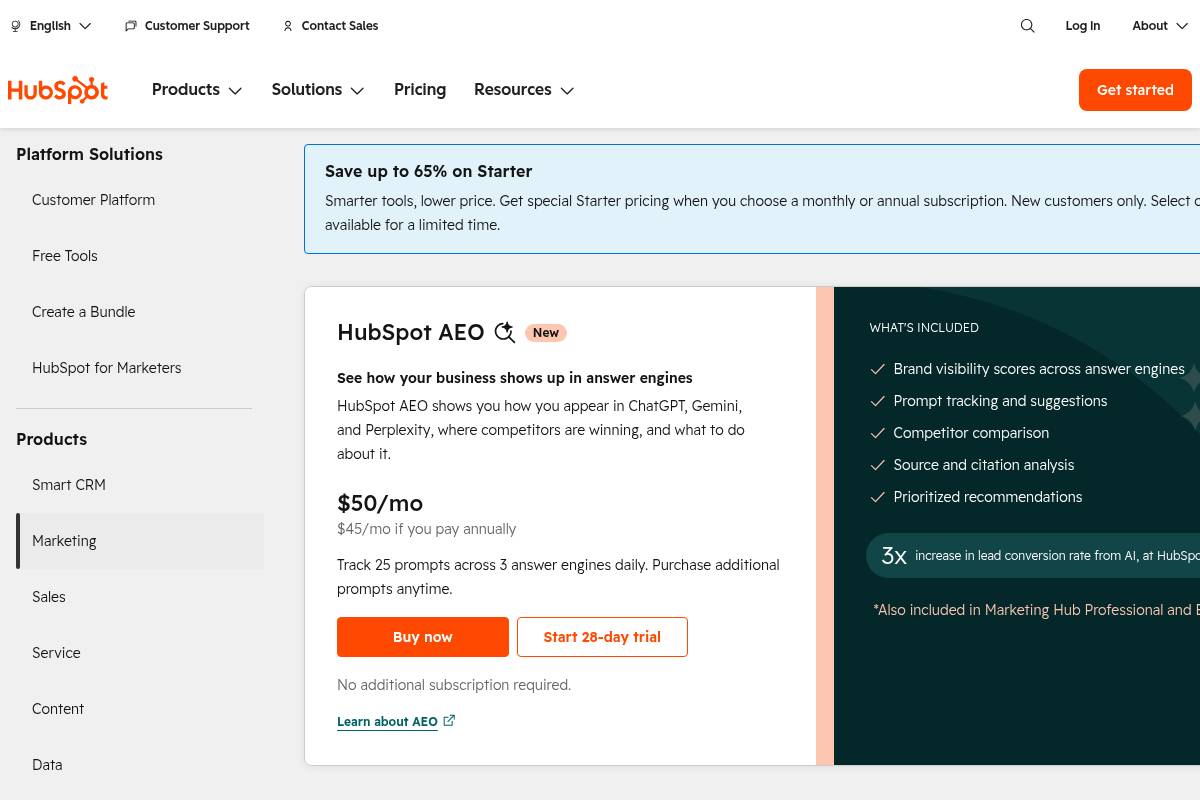Click 'No additional subscription required.' text
The width and height of the screenshot is (1200, 800).
point(454,685)
